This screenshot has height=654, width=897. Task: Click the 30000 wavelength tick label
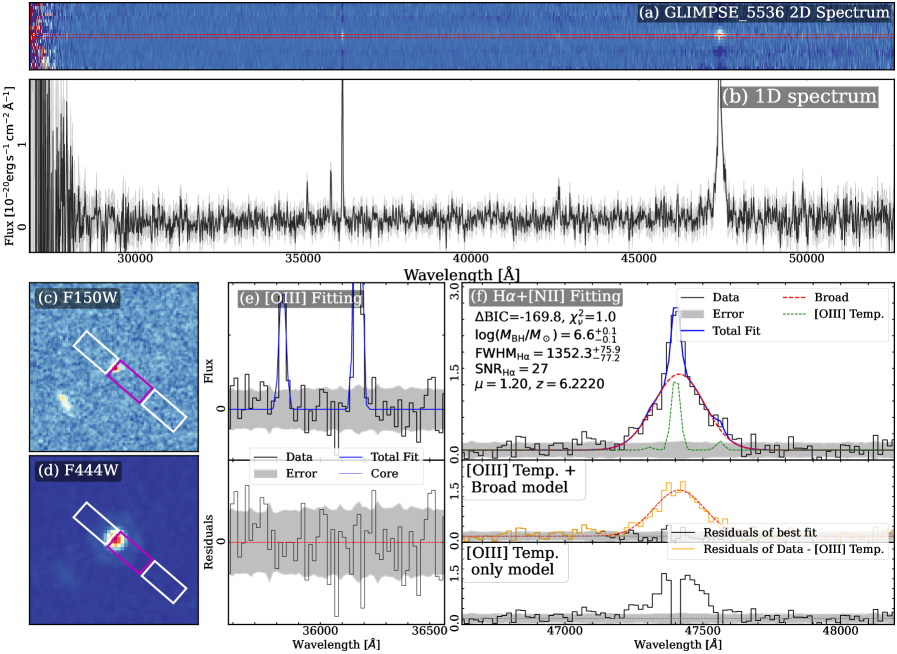(x=135, y=259)
